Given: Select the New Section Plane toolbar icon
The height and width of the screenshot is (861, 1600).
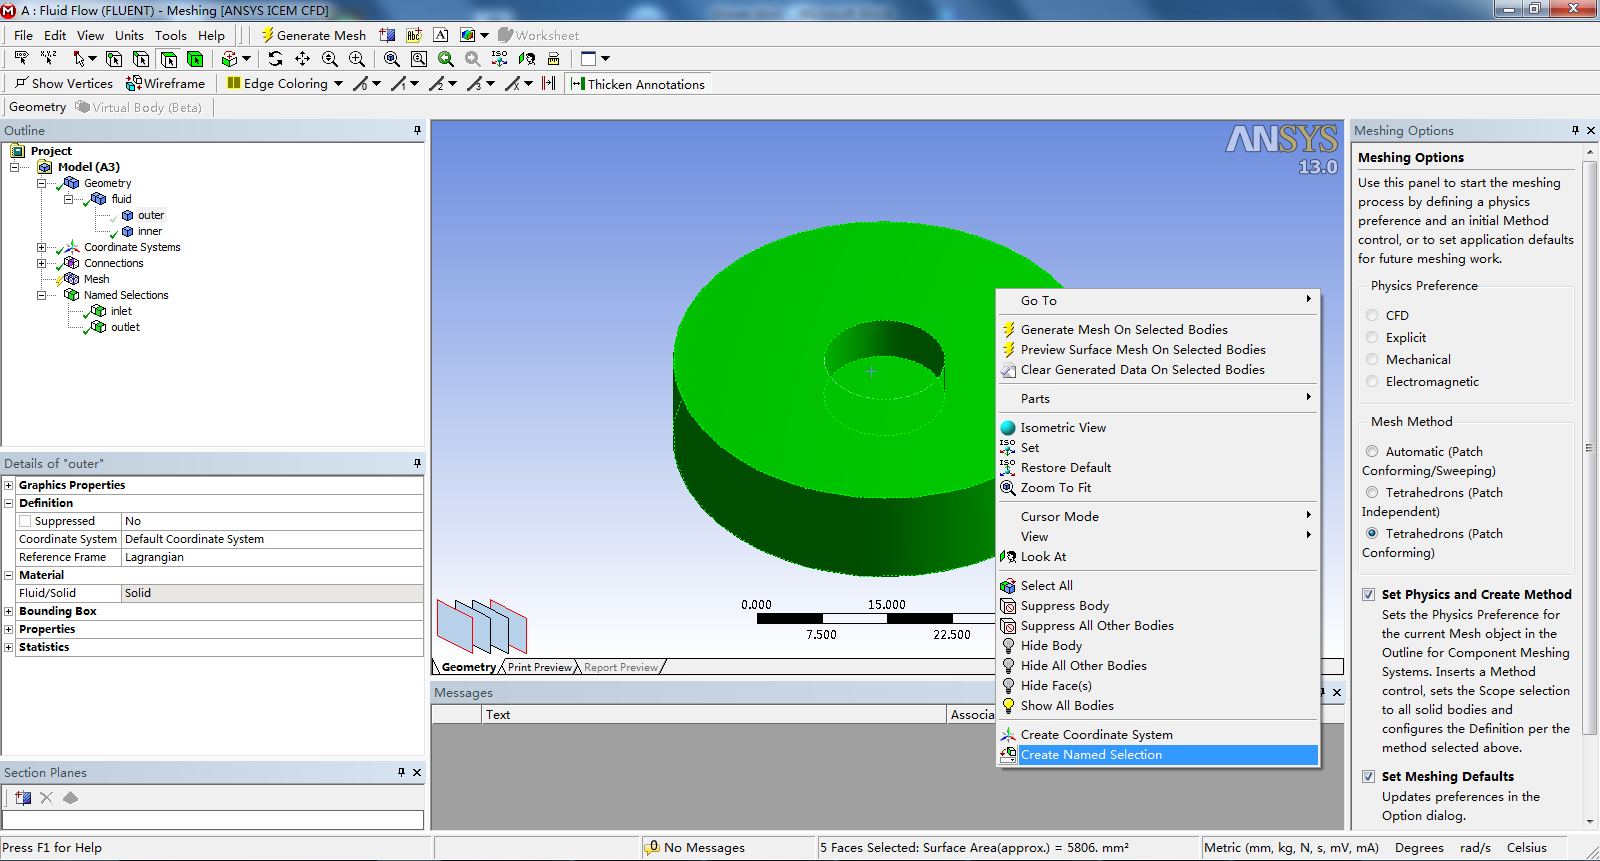Looking at the screenshot, I should tap(387, 35).
